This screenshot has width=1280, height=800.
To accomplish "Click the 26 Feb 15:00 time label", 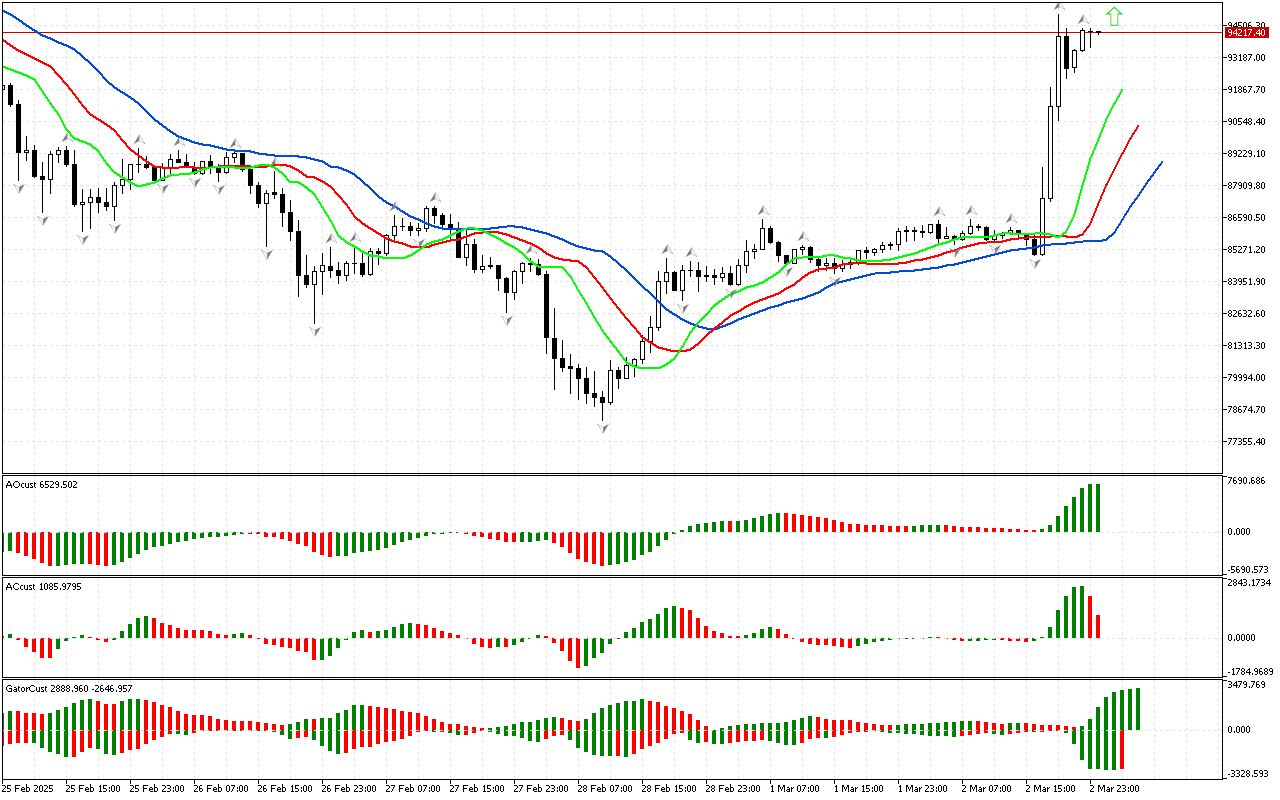I will 285,789.
